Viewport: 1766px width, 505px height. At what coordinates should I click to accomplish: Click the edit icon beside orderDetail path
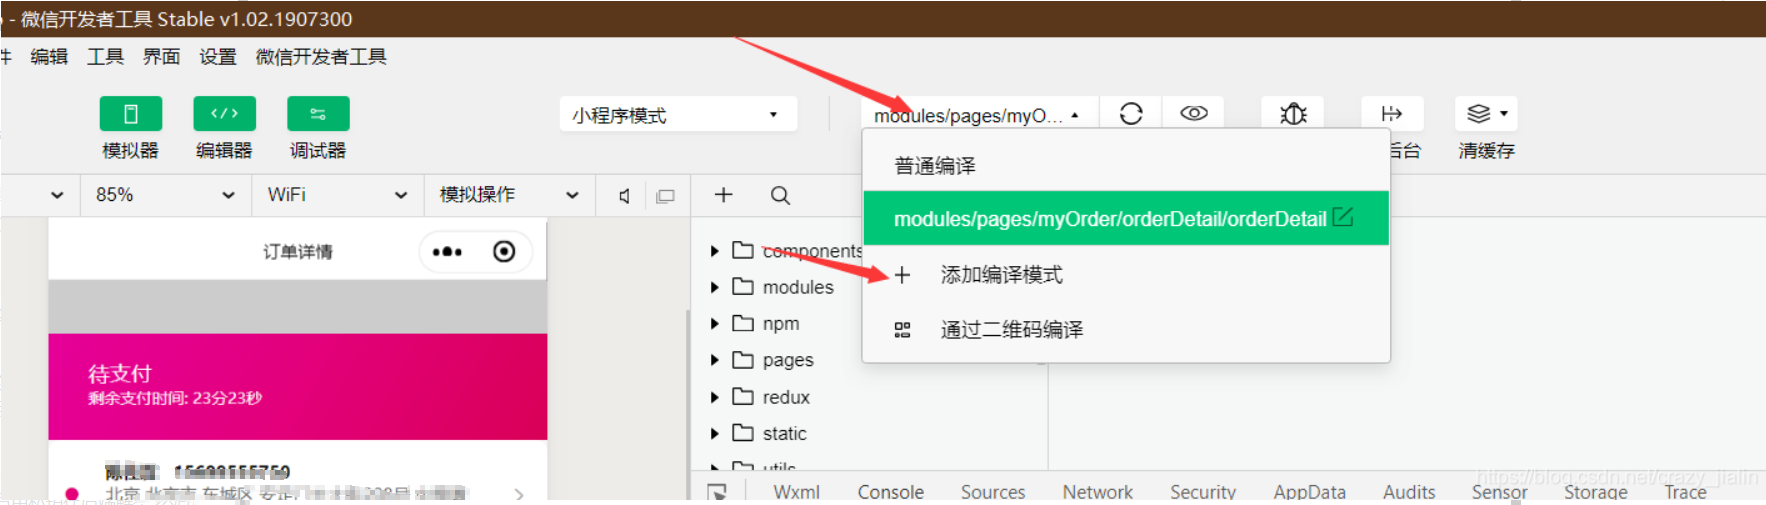click(x=1343, y=217)
